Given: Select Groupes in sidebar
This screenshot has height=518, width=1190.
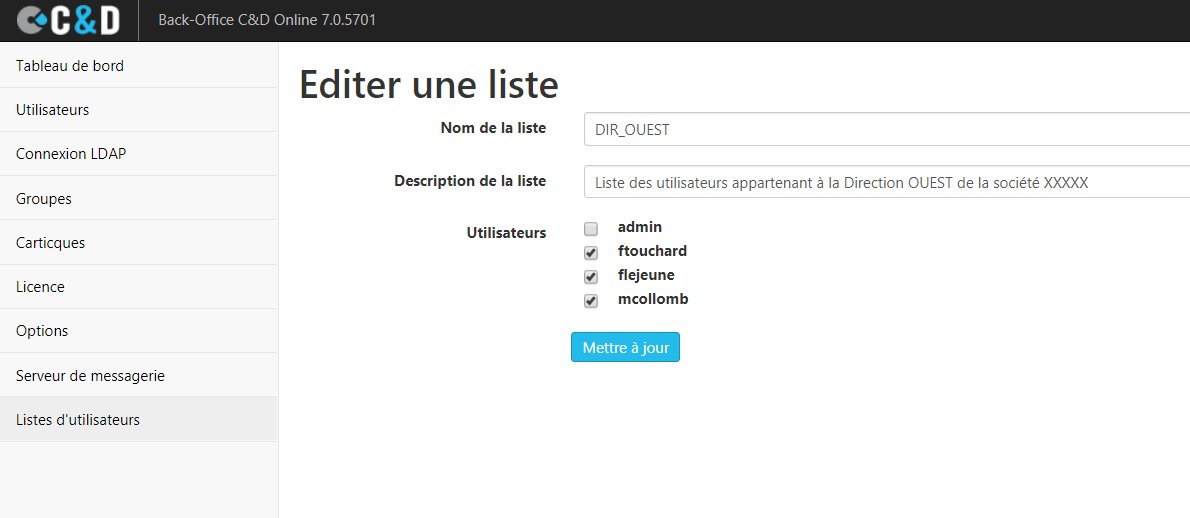Looking at the screenshot, I should pyautogui.click(x=139, y=199).
